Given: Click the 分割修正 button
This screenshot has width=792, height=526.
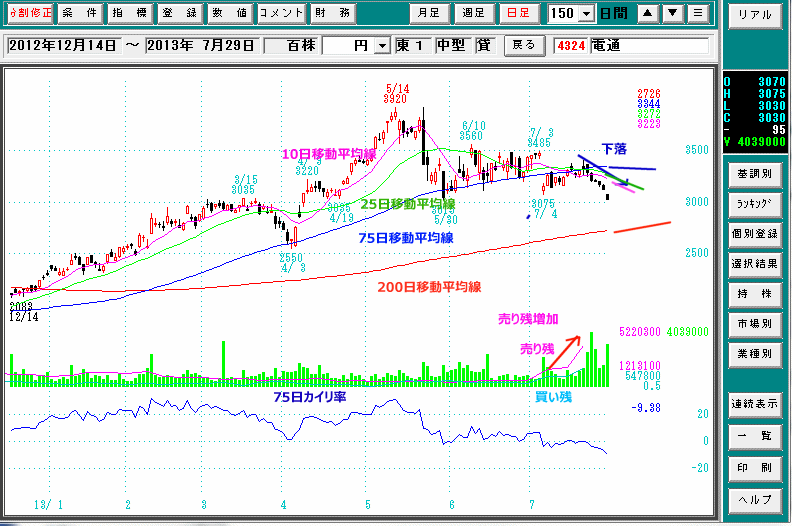Looking at the screenshot, I should (x=30, y=13).
